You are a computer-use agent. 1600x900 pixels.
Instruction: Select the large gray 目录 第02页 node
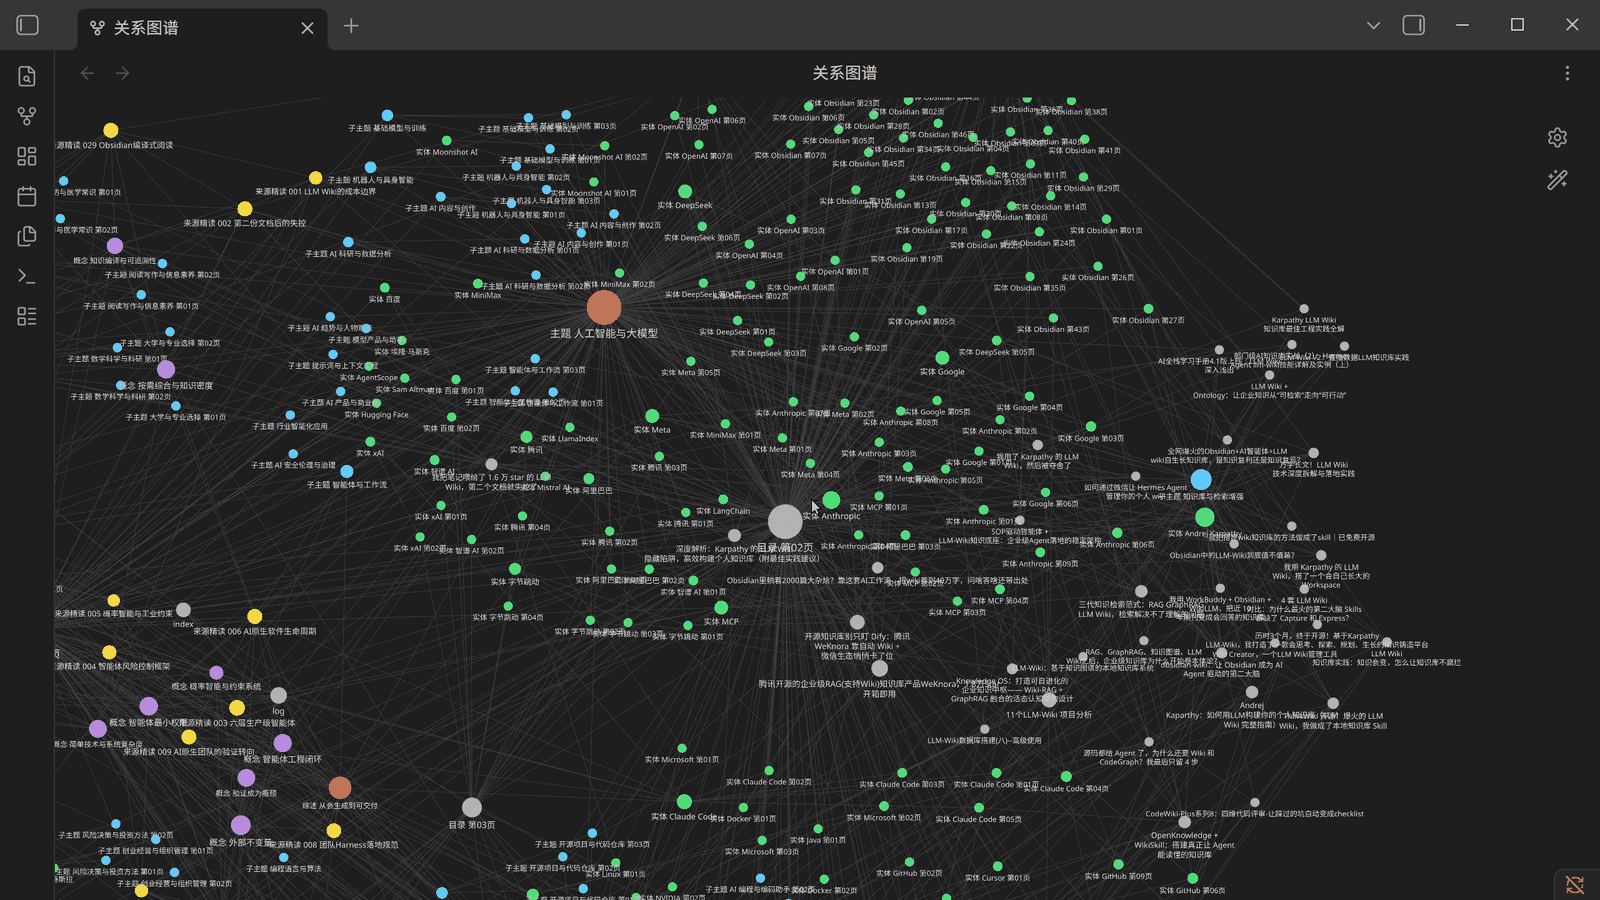(x=785, y=521)
